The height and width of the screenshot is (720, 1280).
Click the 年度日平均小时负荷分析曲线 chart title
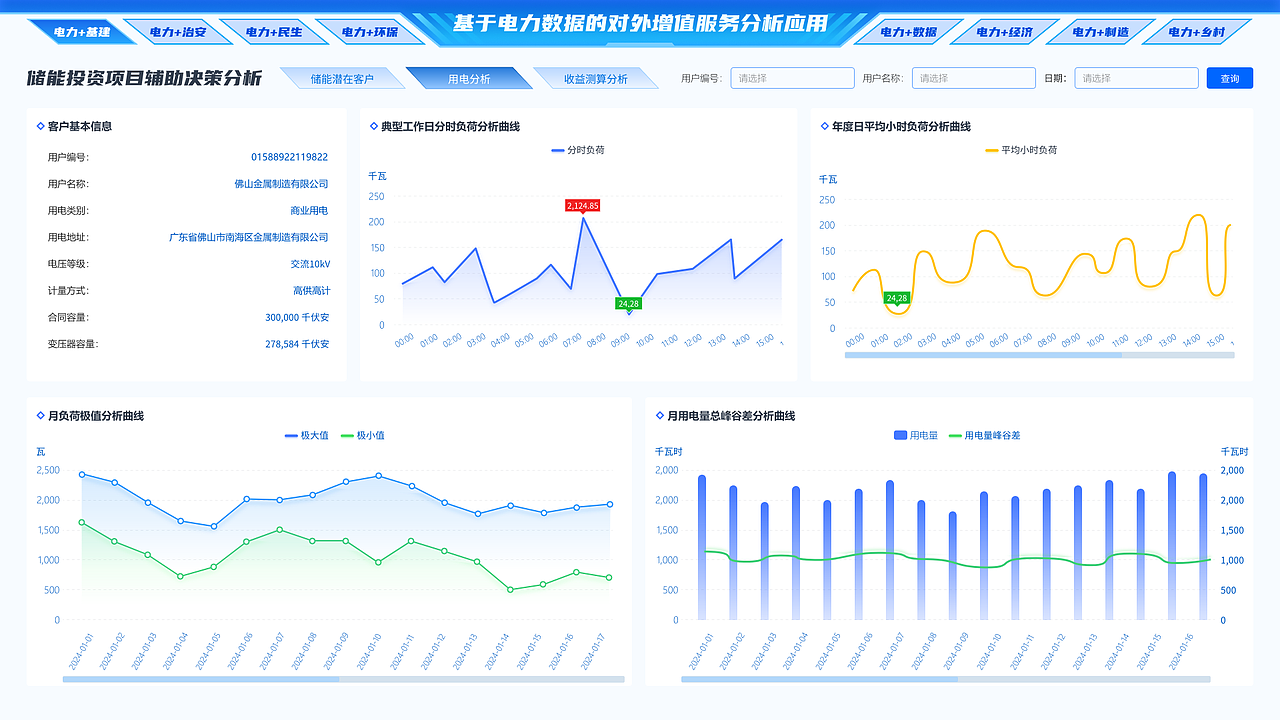(x=902, y=127)
